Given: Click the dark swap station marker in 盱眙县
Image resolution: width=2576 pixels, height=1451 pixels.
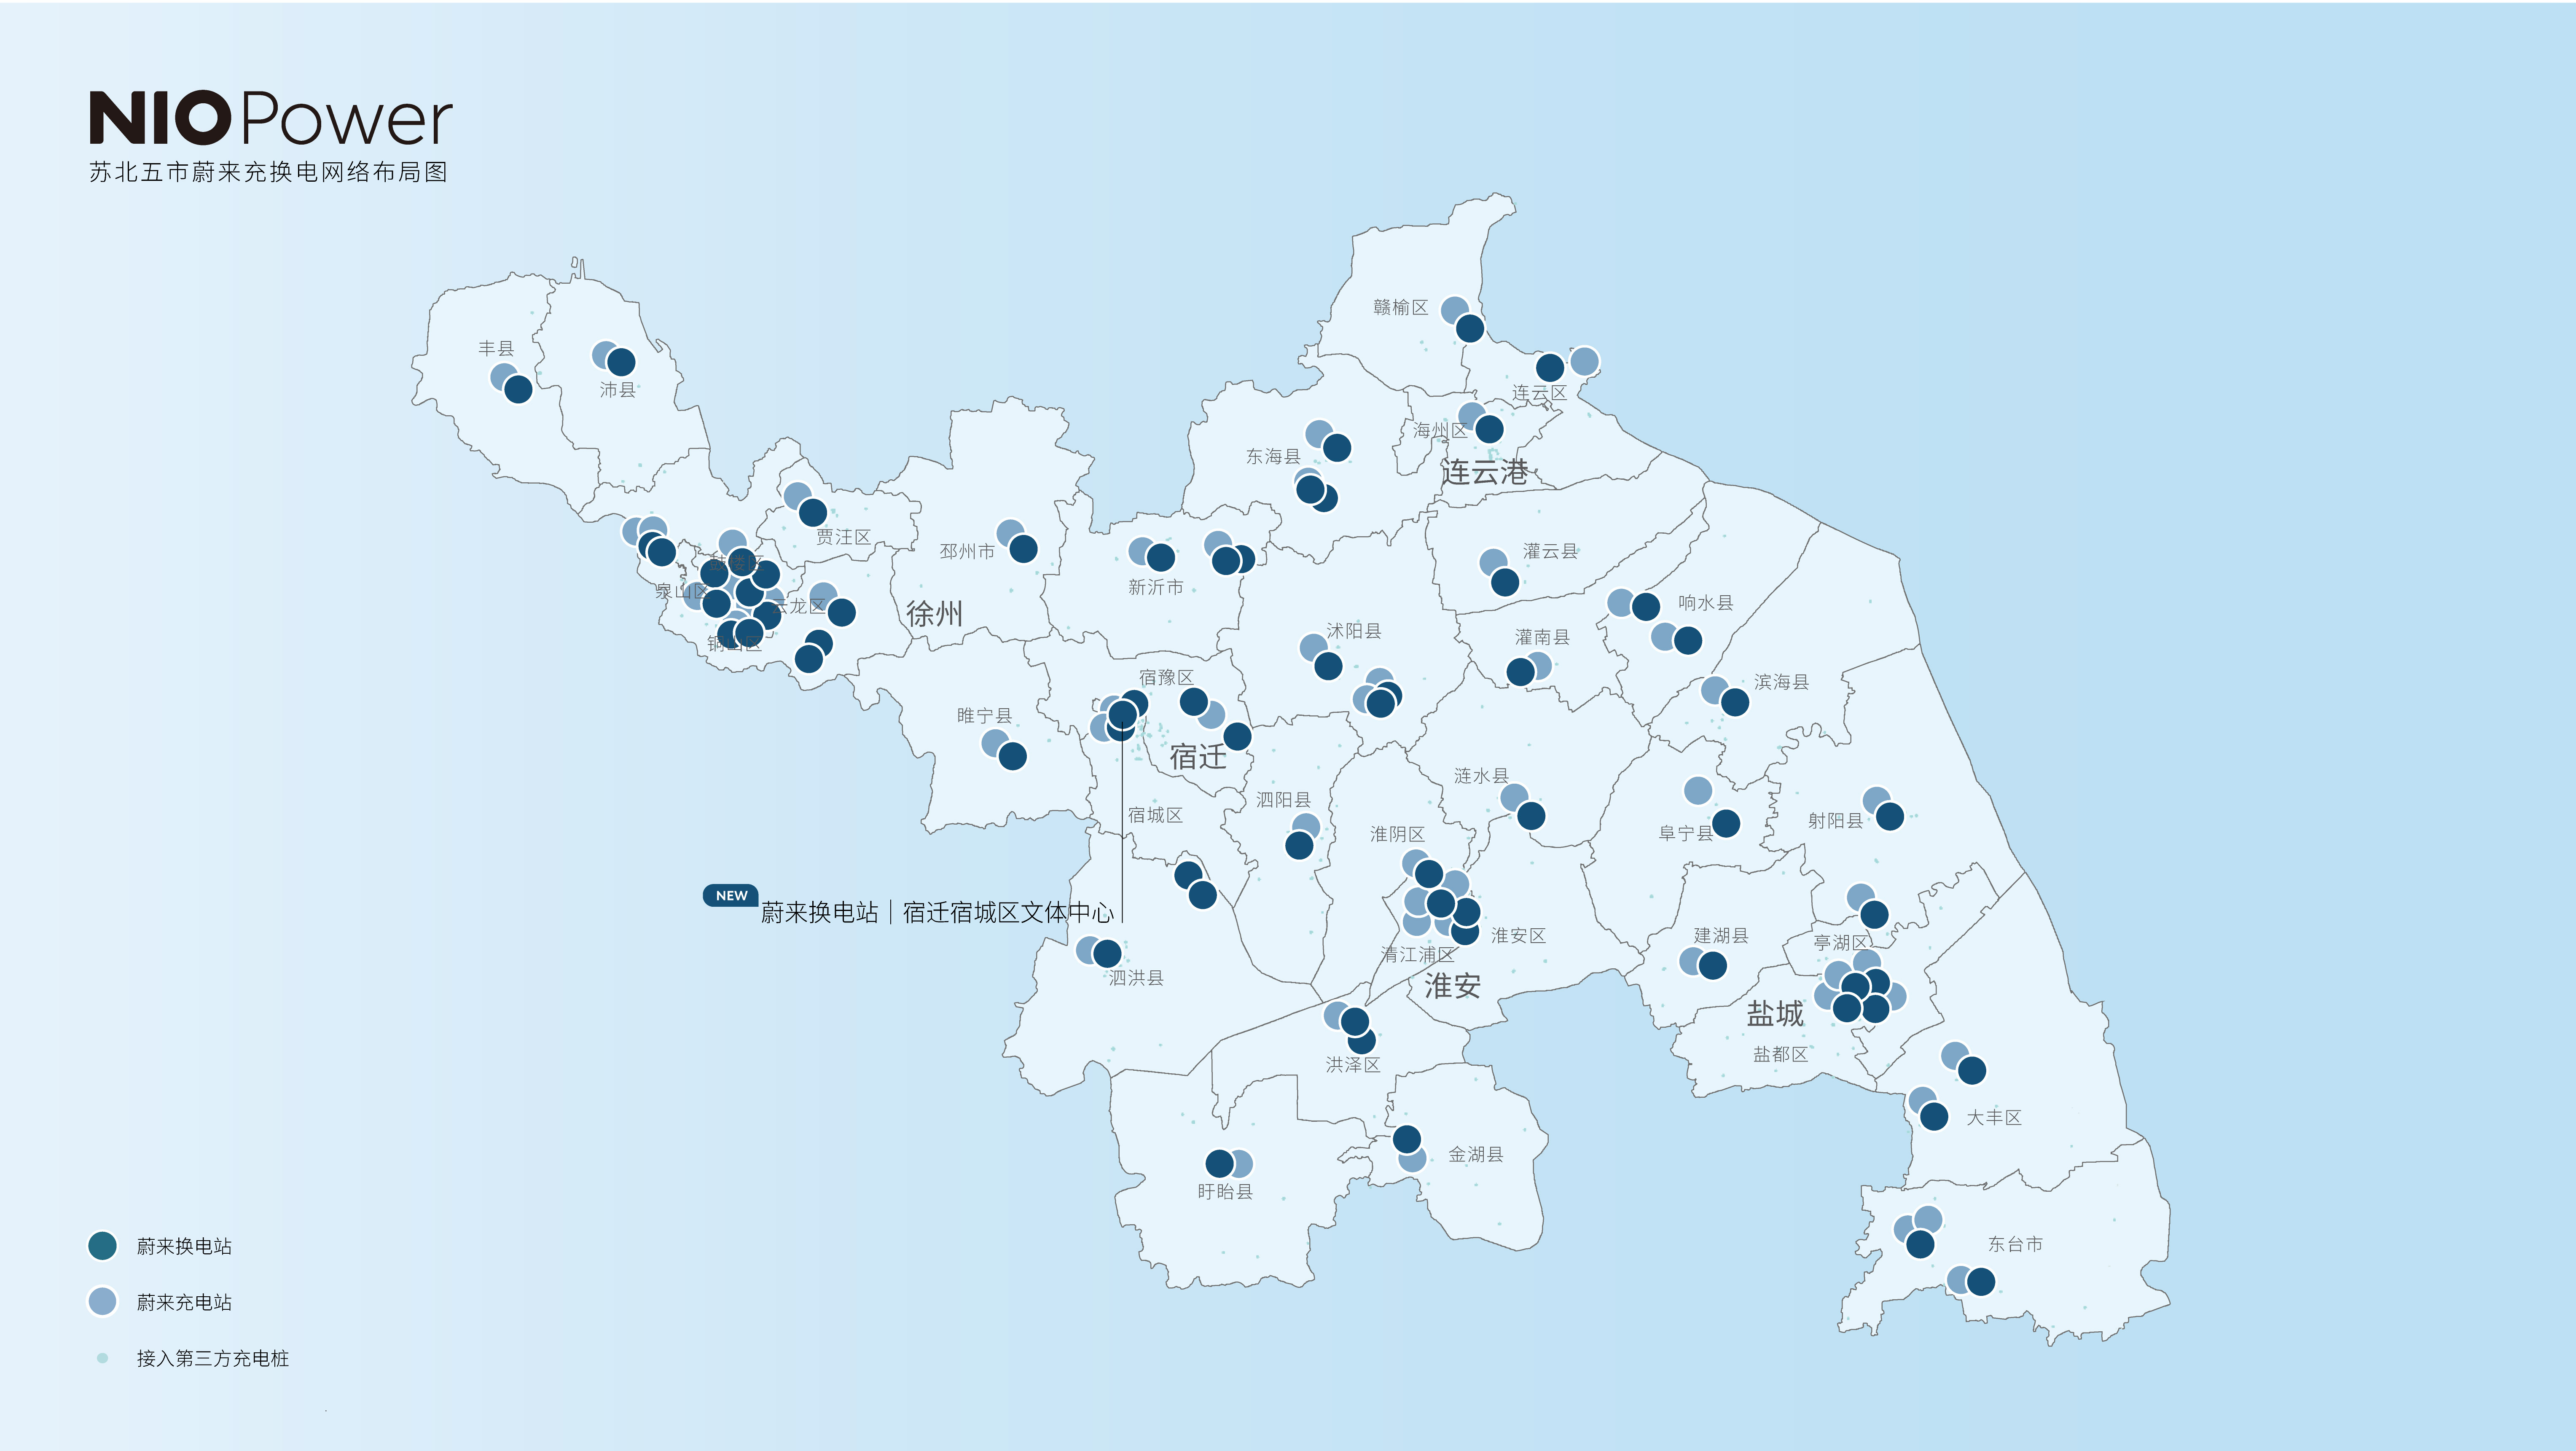Looking at the screenshot, I should [x=1219, y=1163].
